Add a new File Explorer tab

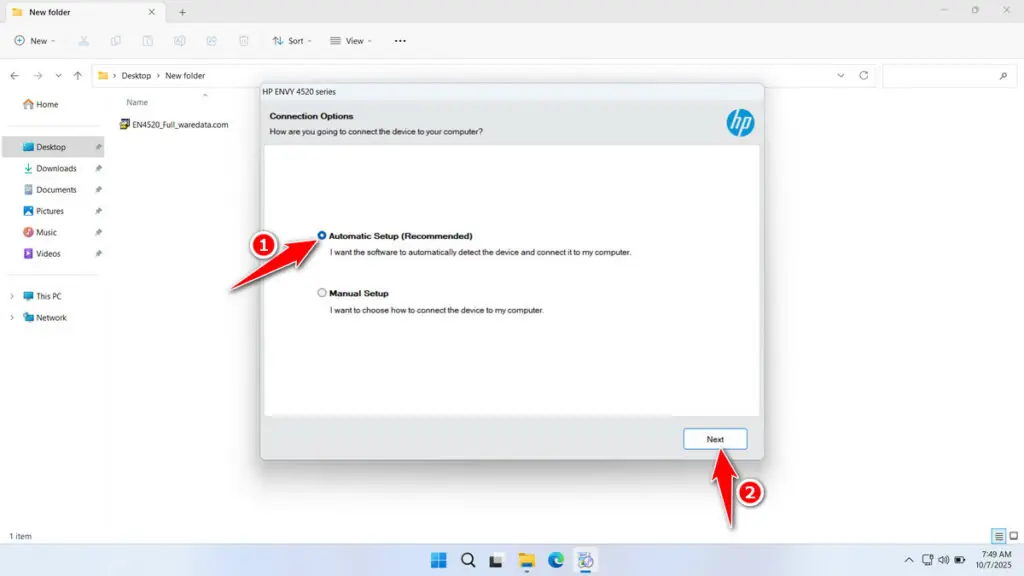[182, 12]
